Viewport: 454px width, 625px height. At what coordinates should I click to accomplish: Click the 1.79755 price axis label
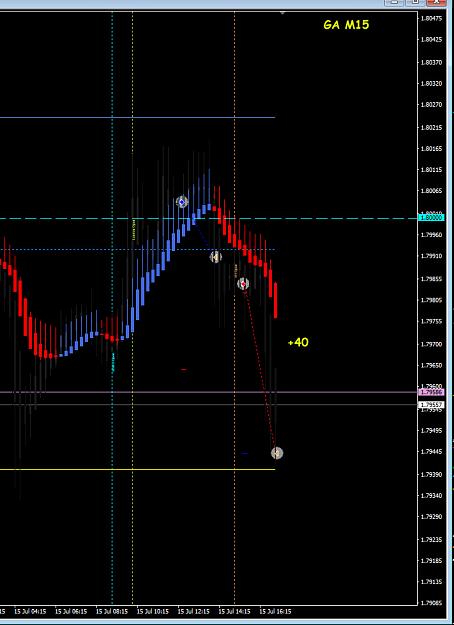(x=431, y=321)
